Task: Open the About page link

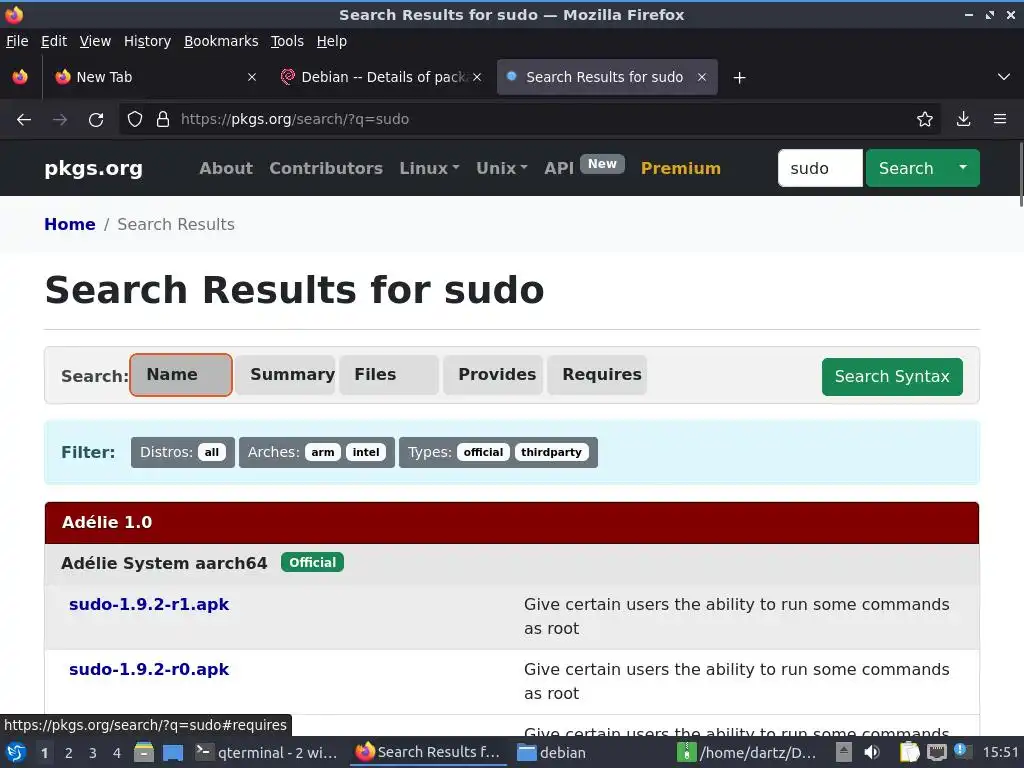Action: point(226,168)
